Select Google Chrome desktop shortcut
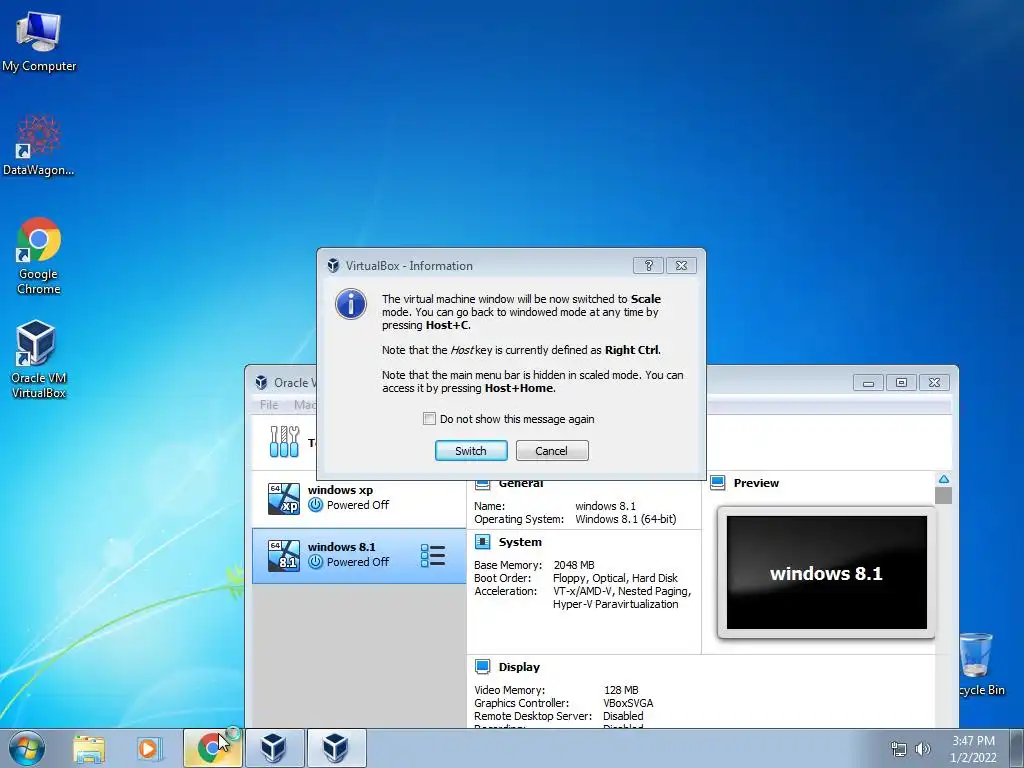 [39, 256]
